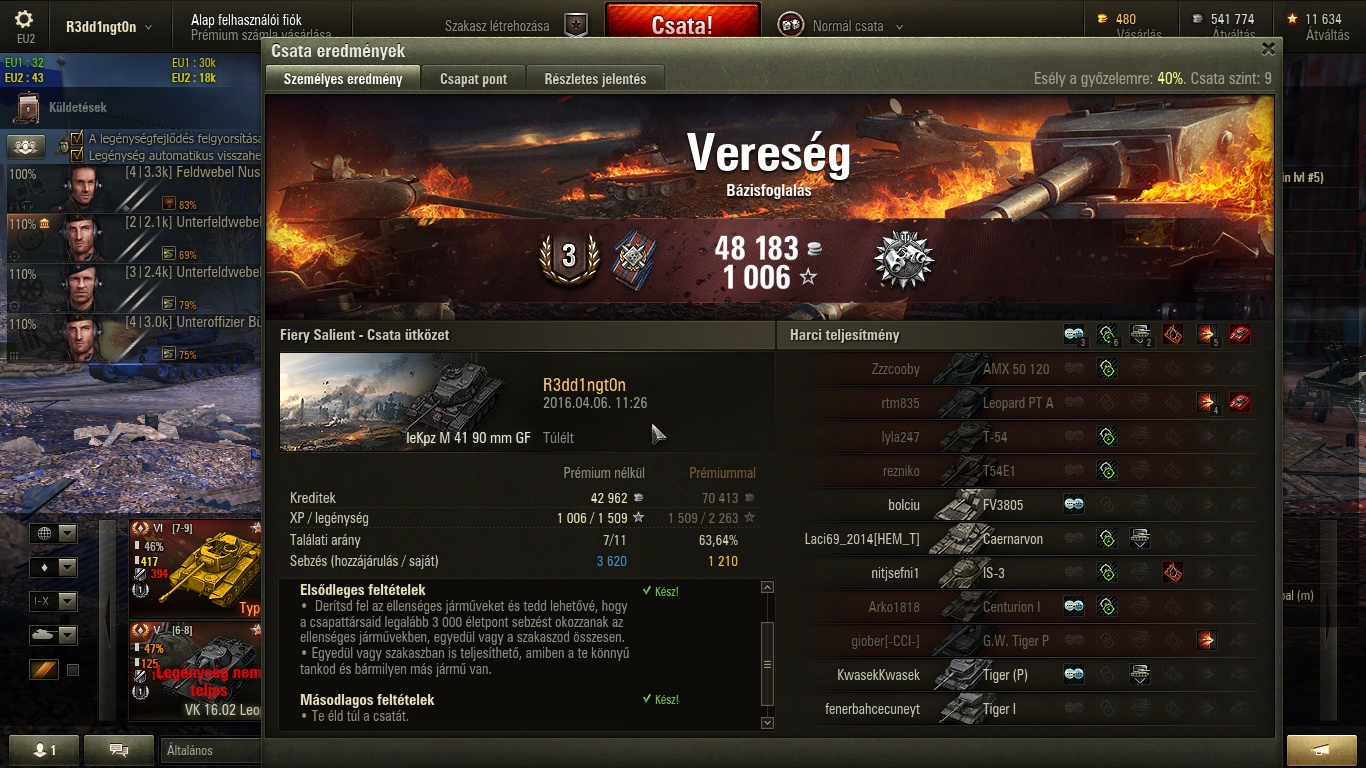Open the settings gear menu
Screen dimensions: 1366x768
coord(25,19)
